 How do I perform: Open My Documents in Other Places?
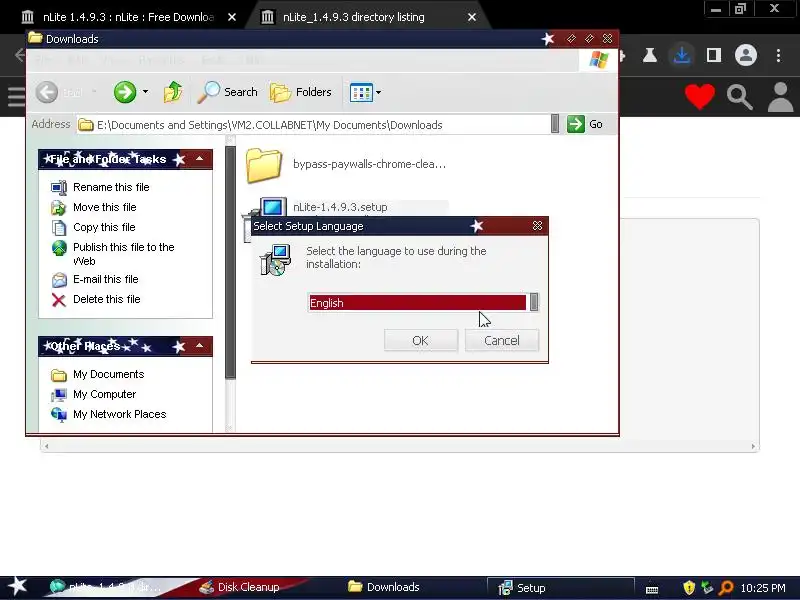pyautogui.click(x=109, y=374)
